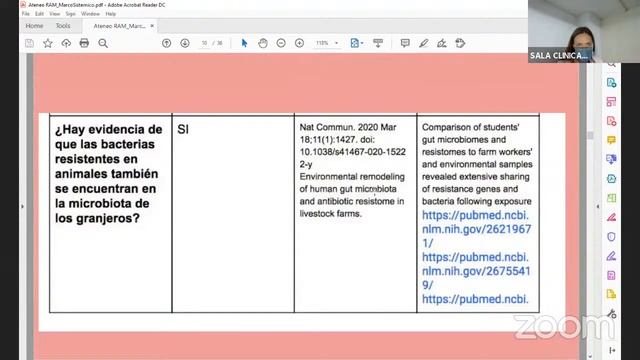Click the SALA CLINICA participant video
640x360 pixels.
tap(584, 31)
